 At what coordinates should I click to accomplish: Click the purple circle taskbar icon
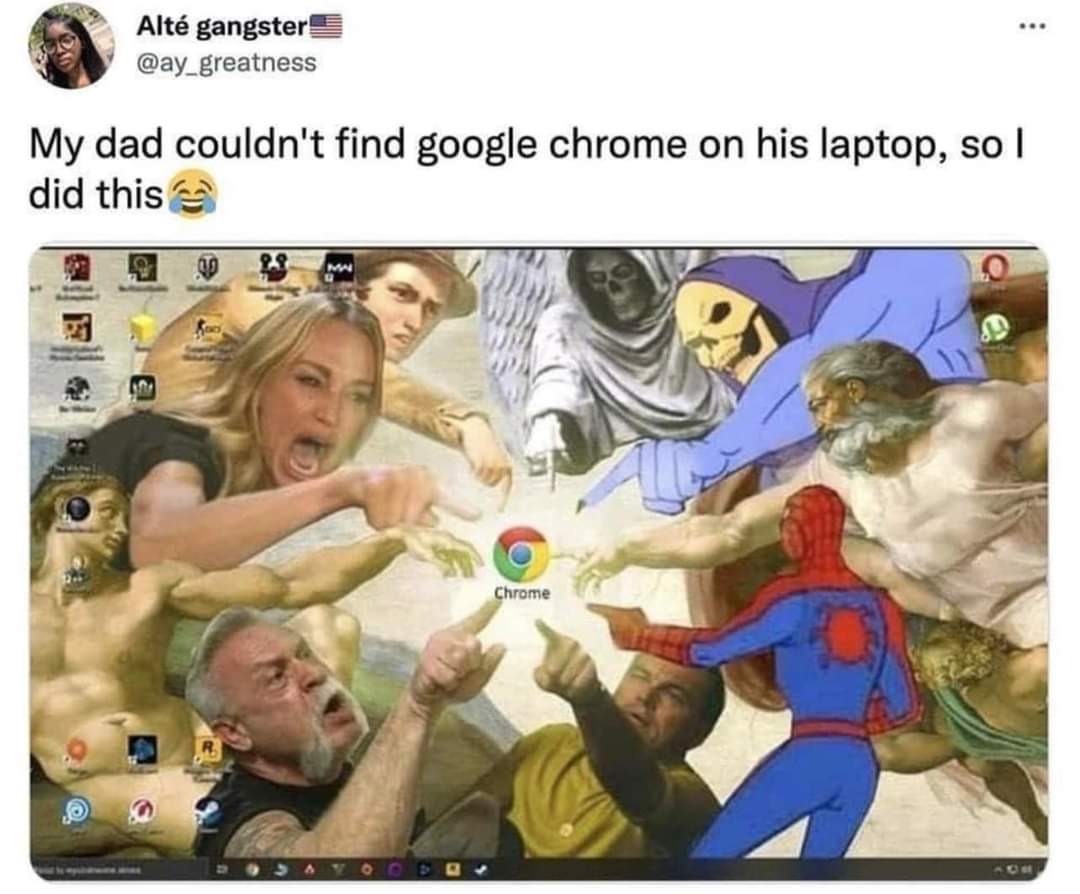(395, 871)
